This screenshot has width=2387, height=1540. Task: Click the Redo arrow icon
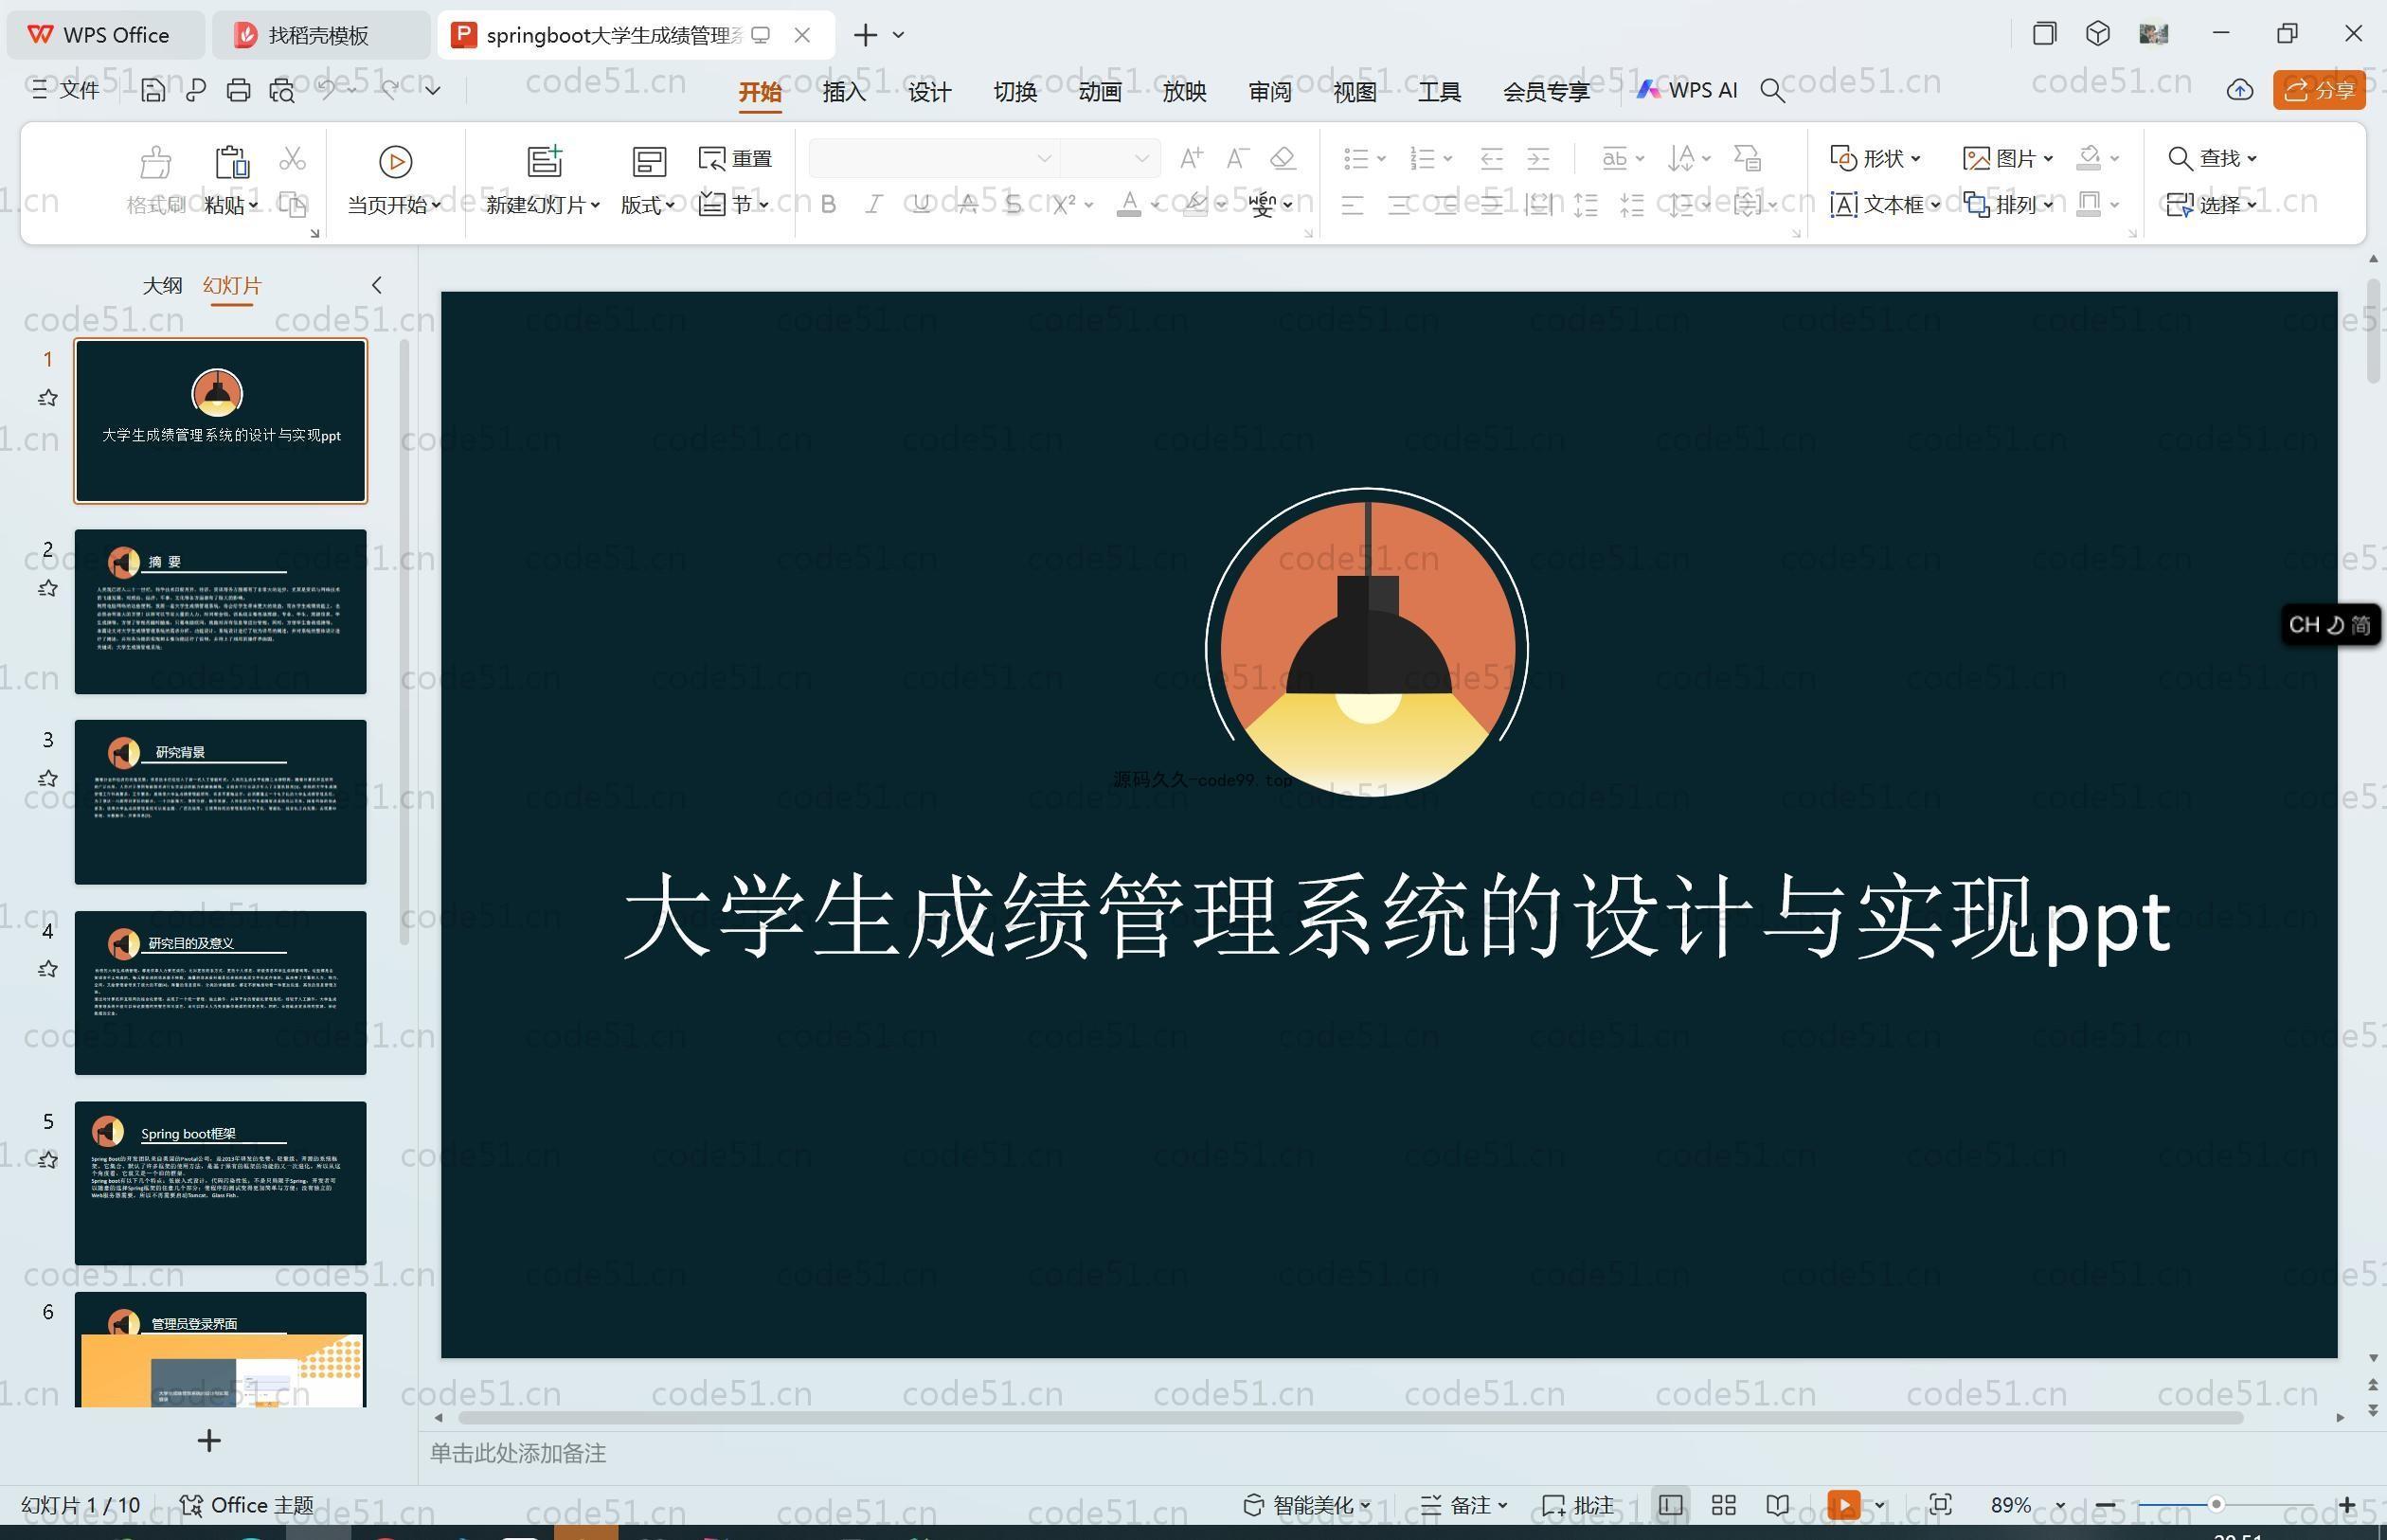(x=390, y=89)
